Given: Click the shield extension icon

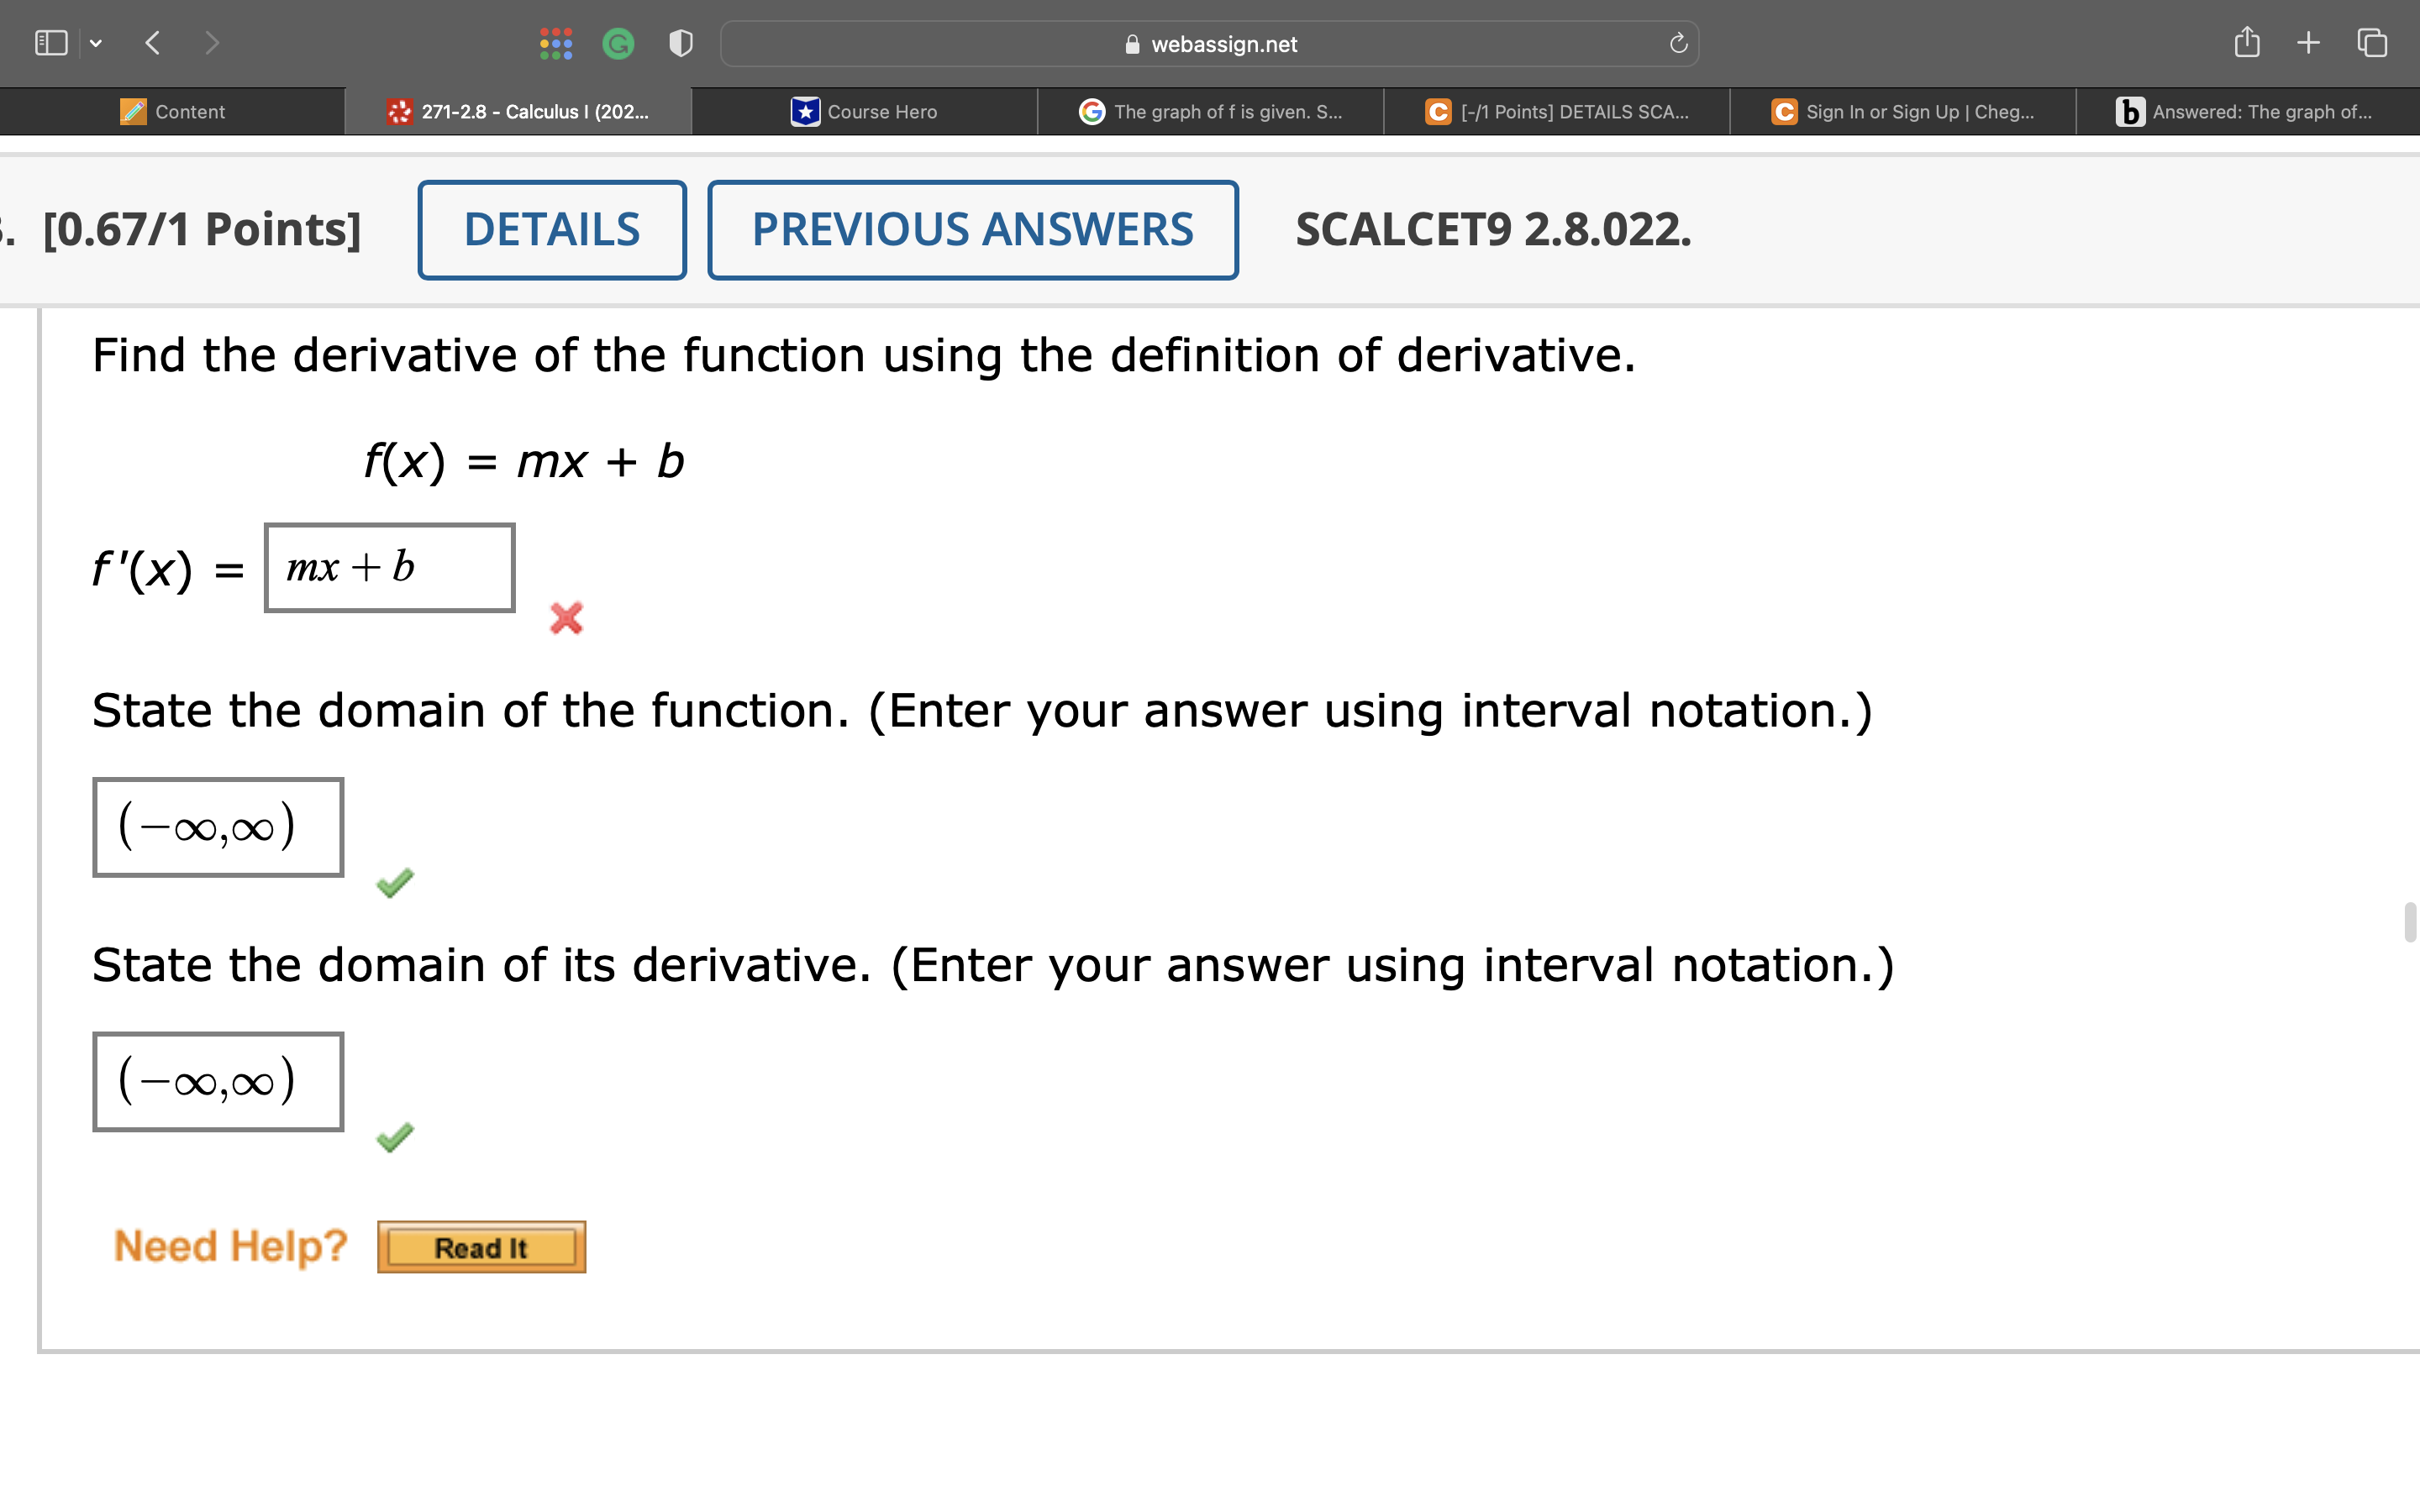Looking at the screenshot, I should (x=679, y=42).
